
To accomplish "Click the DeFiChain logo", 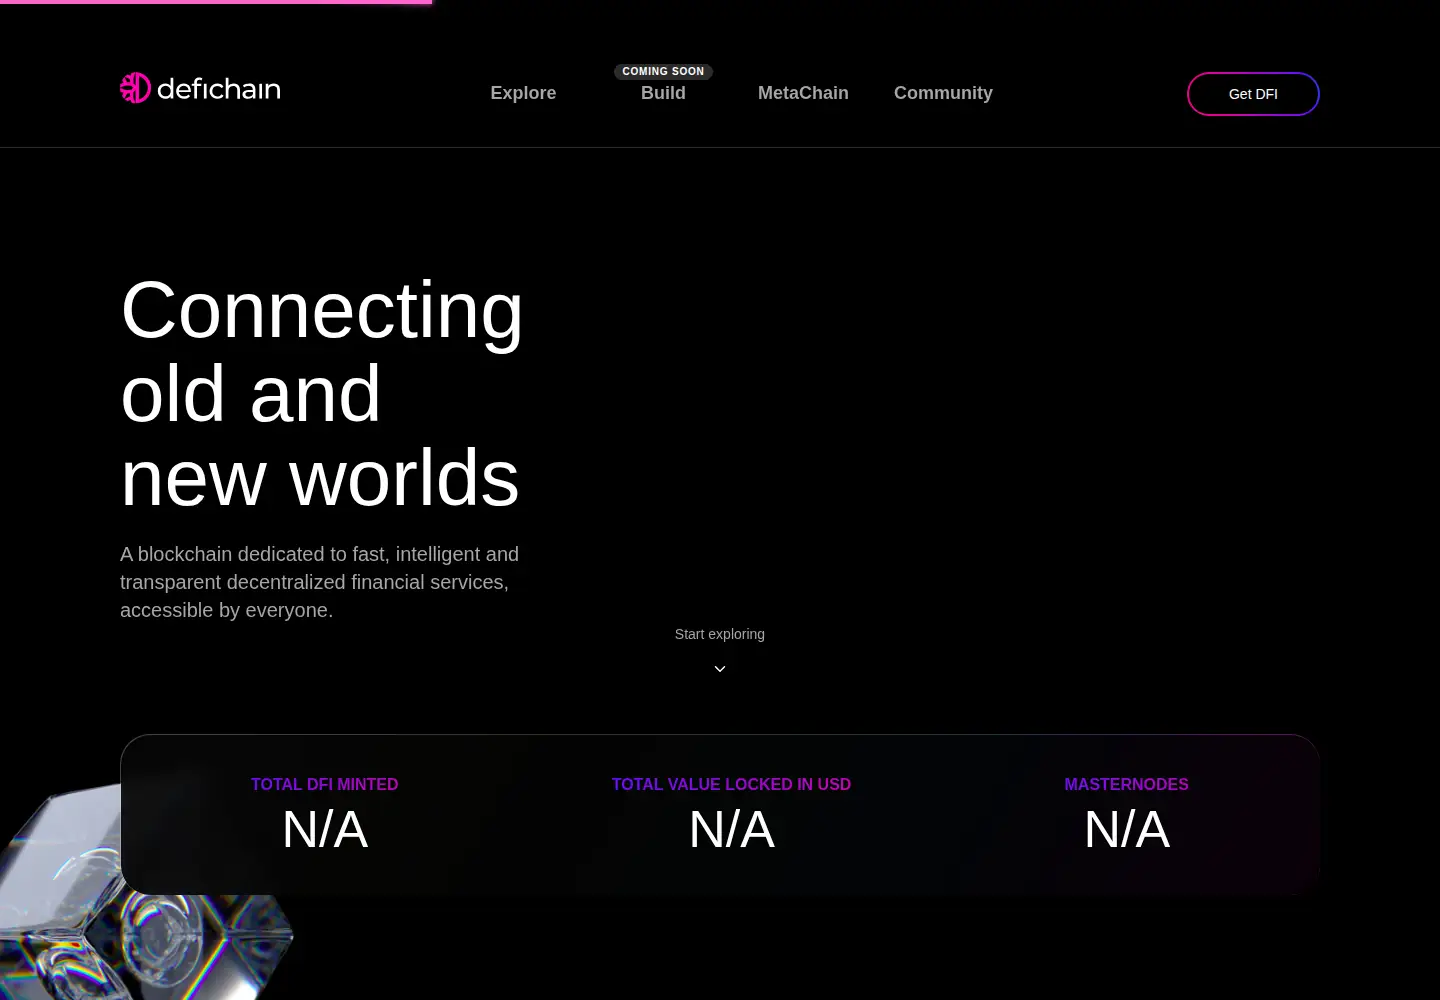I will [x=200, y=88].
